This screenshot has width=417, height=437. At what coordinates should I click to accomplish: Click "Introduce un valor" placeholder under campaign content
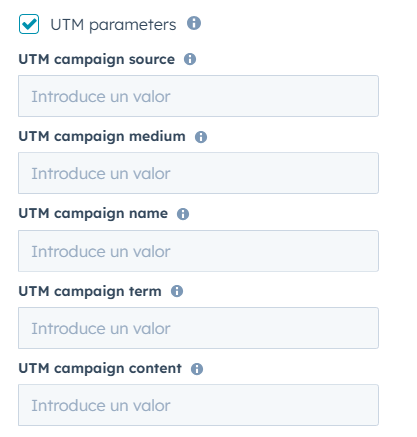101,406
